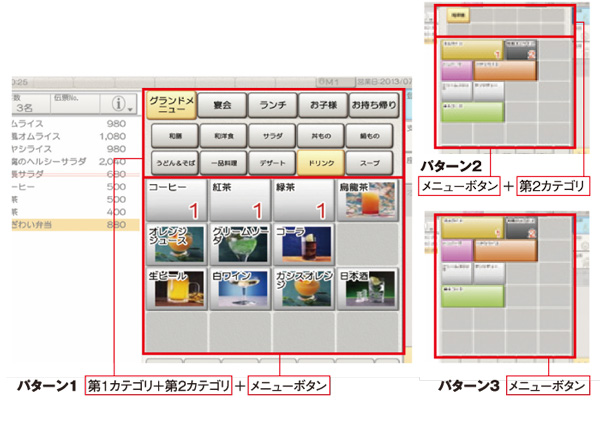Image resolution: width=600 pixels, height=429 pixels.
Task: Choose the 和膳 sub-category
Action: click(175, 135)
